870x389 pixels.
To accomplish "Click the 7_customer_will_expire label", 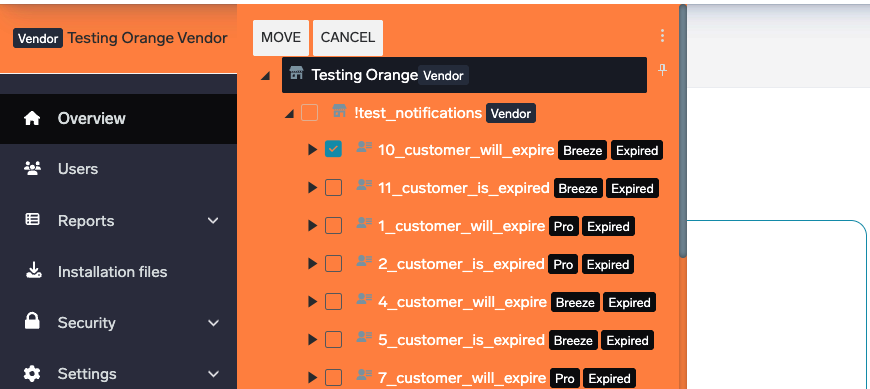I will pos(462,378).
